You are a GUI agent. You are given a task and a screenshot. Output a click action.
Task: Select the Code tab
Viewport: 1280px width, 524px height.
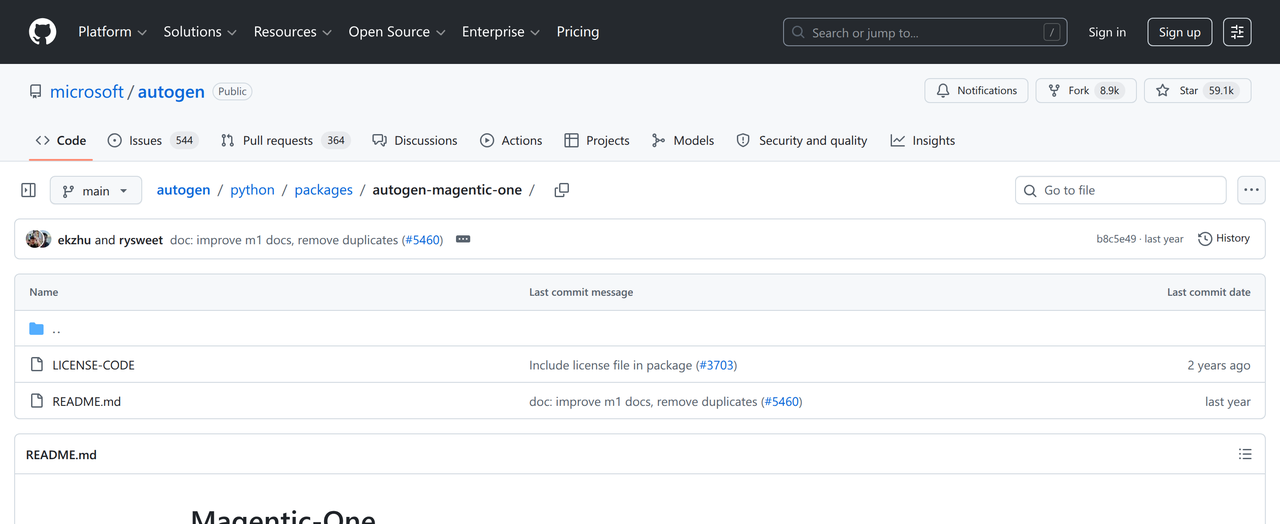click(61, 141)
